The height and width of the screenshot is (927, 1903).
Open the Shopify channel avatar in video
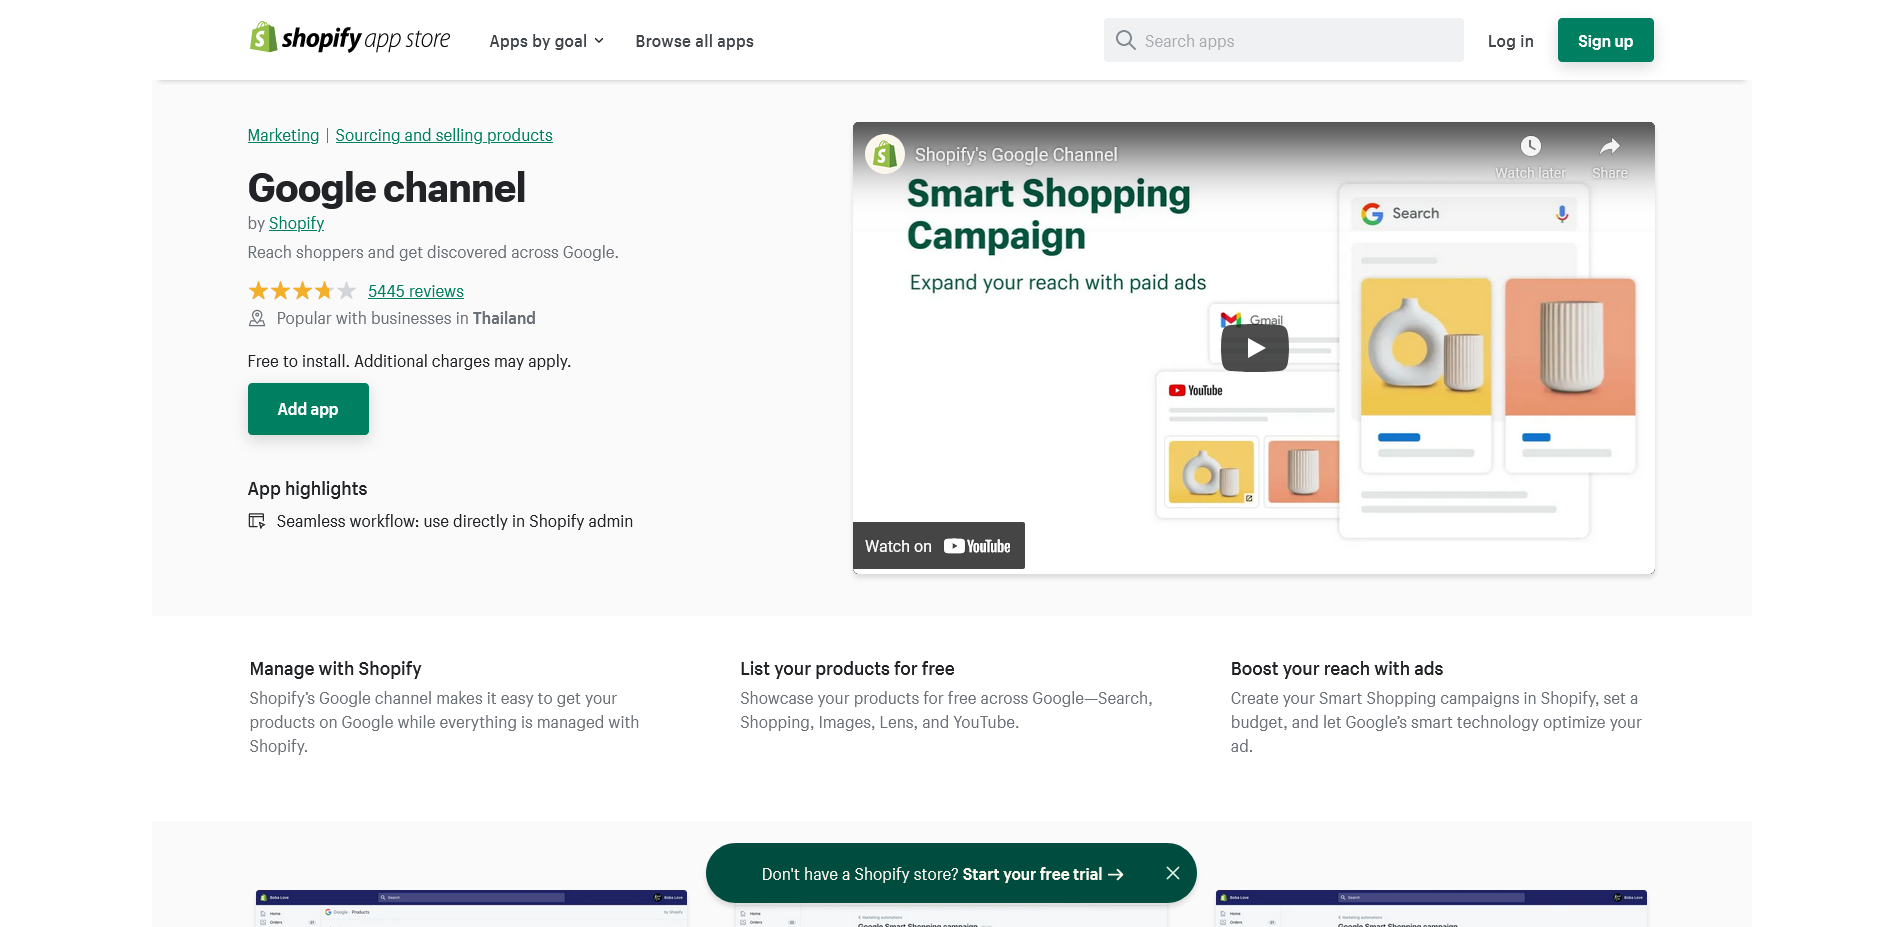tap(885, 154)
